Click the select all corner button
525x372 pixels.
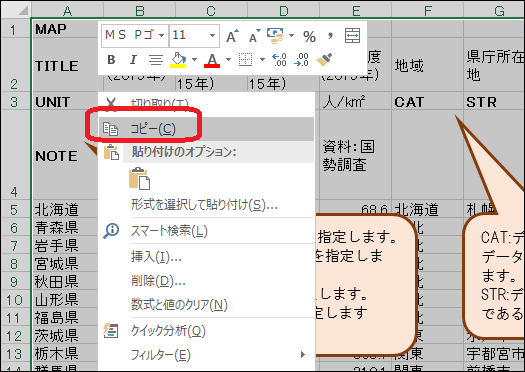click(15, 10)
